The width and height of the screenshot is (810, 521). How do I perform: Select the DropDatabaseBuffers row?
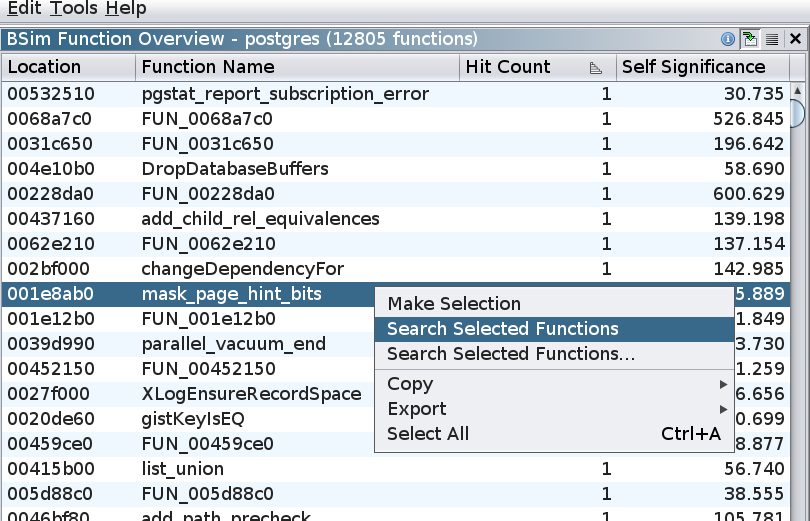pos(235,169)
